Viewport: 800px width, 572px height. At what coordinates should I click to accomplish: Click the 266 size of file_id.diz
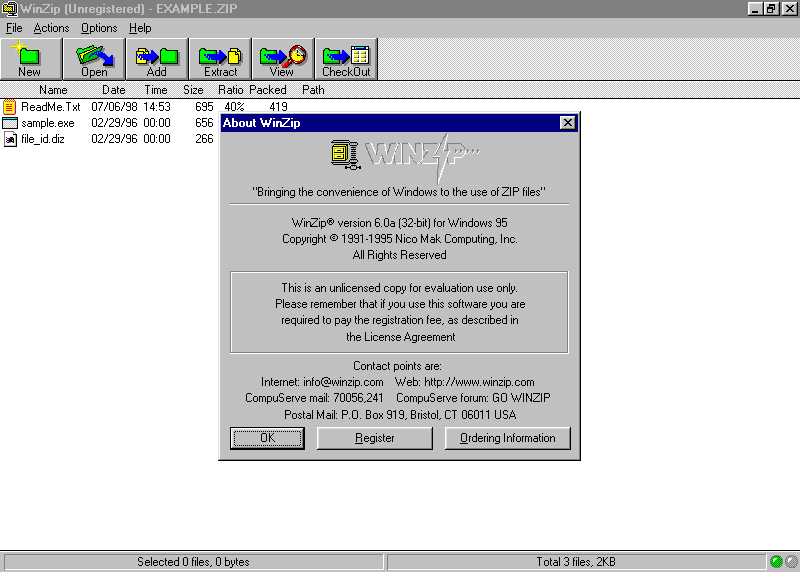coord(204,139)
